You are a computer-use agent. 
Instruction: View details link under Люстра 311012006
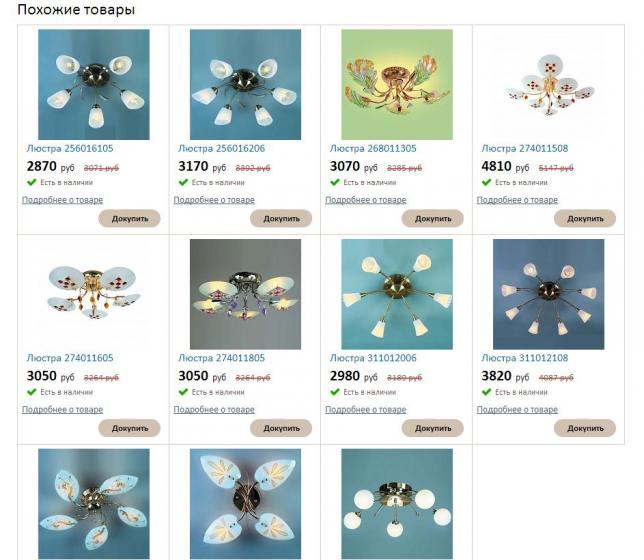(x=366, y=410)
